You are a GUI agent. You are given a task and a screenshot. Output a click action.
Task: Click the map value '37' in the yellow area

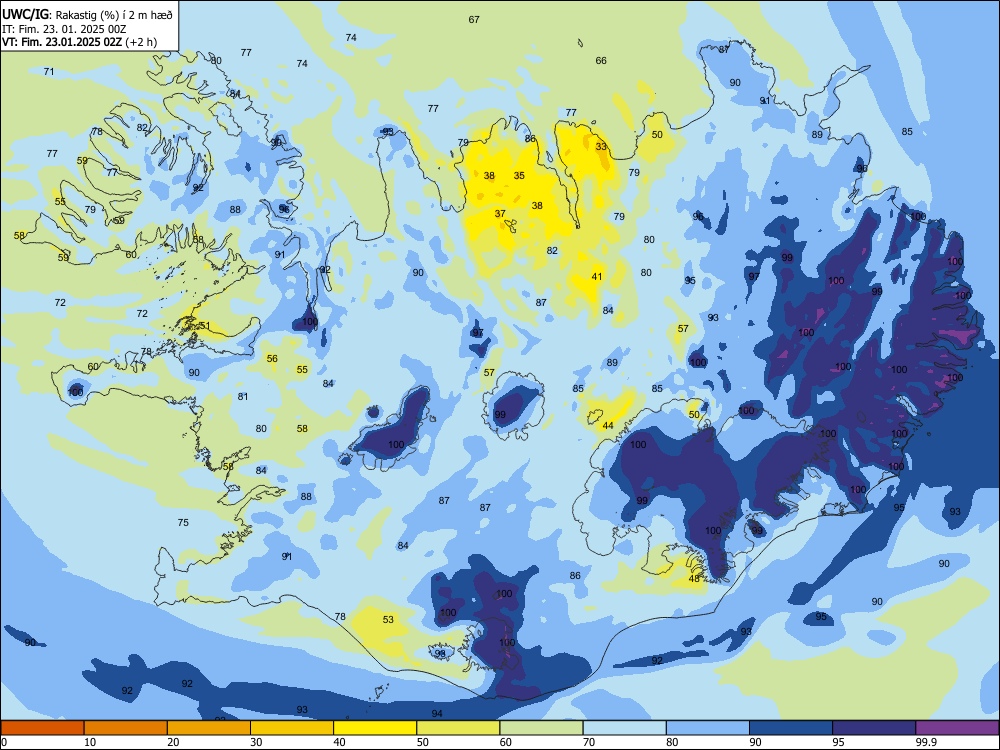[x=500, y=214]
